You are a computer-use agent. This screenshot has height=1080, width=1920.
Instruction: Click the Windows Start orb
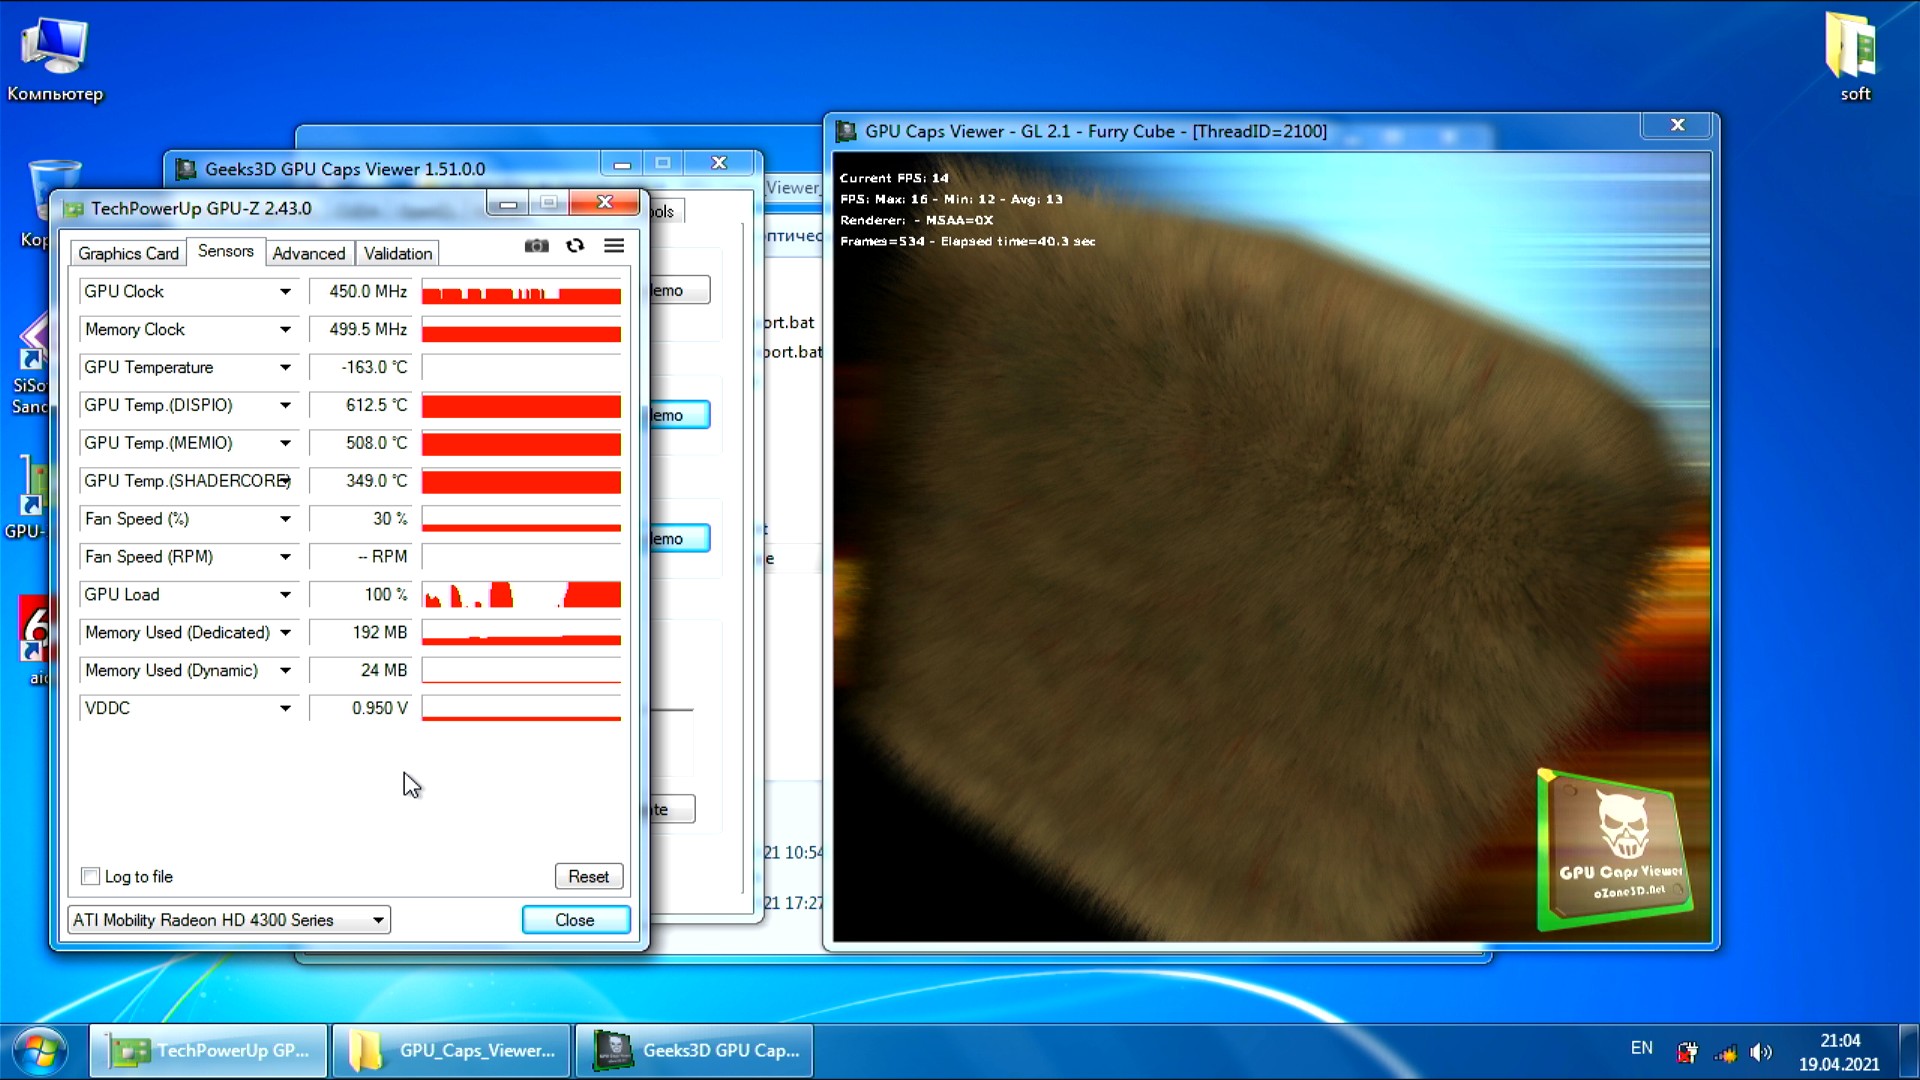pyautogui.click(x=40, y=1050)
